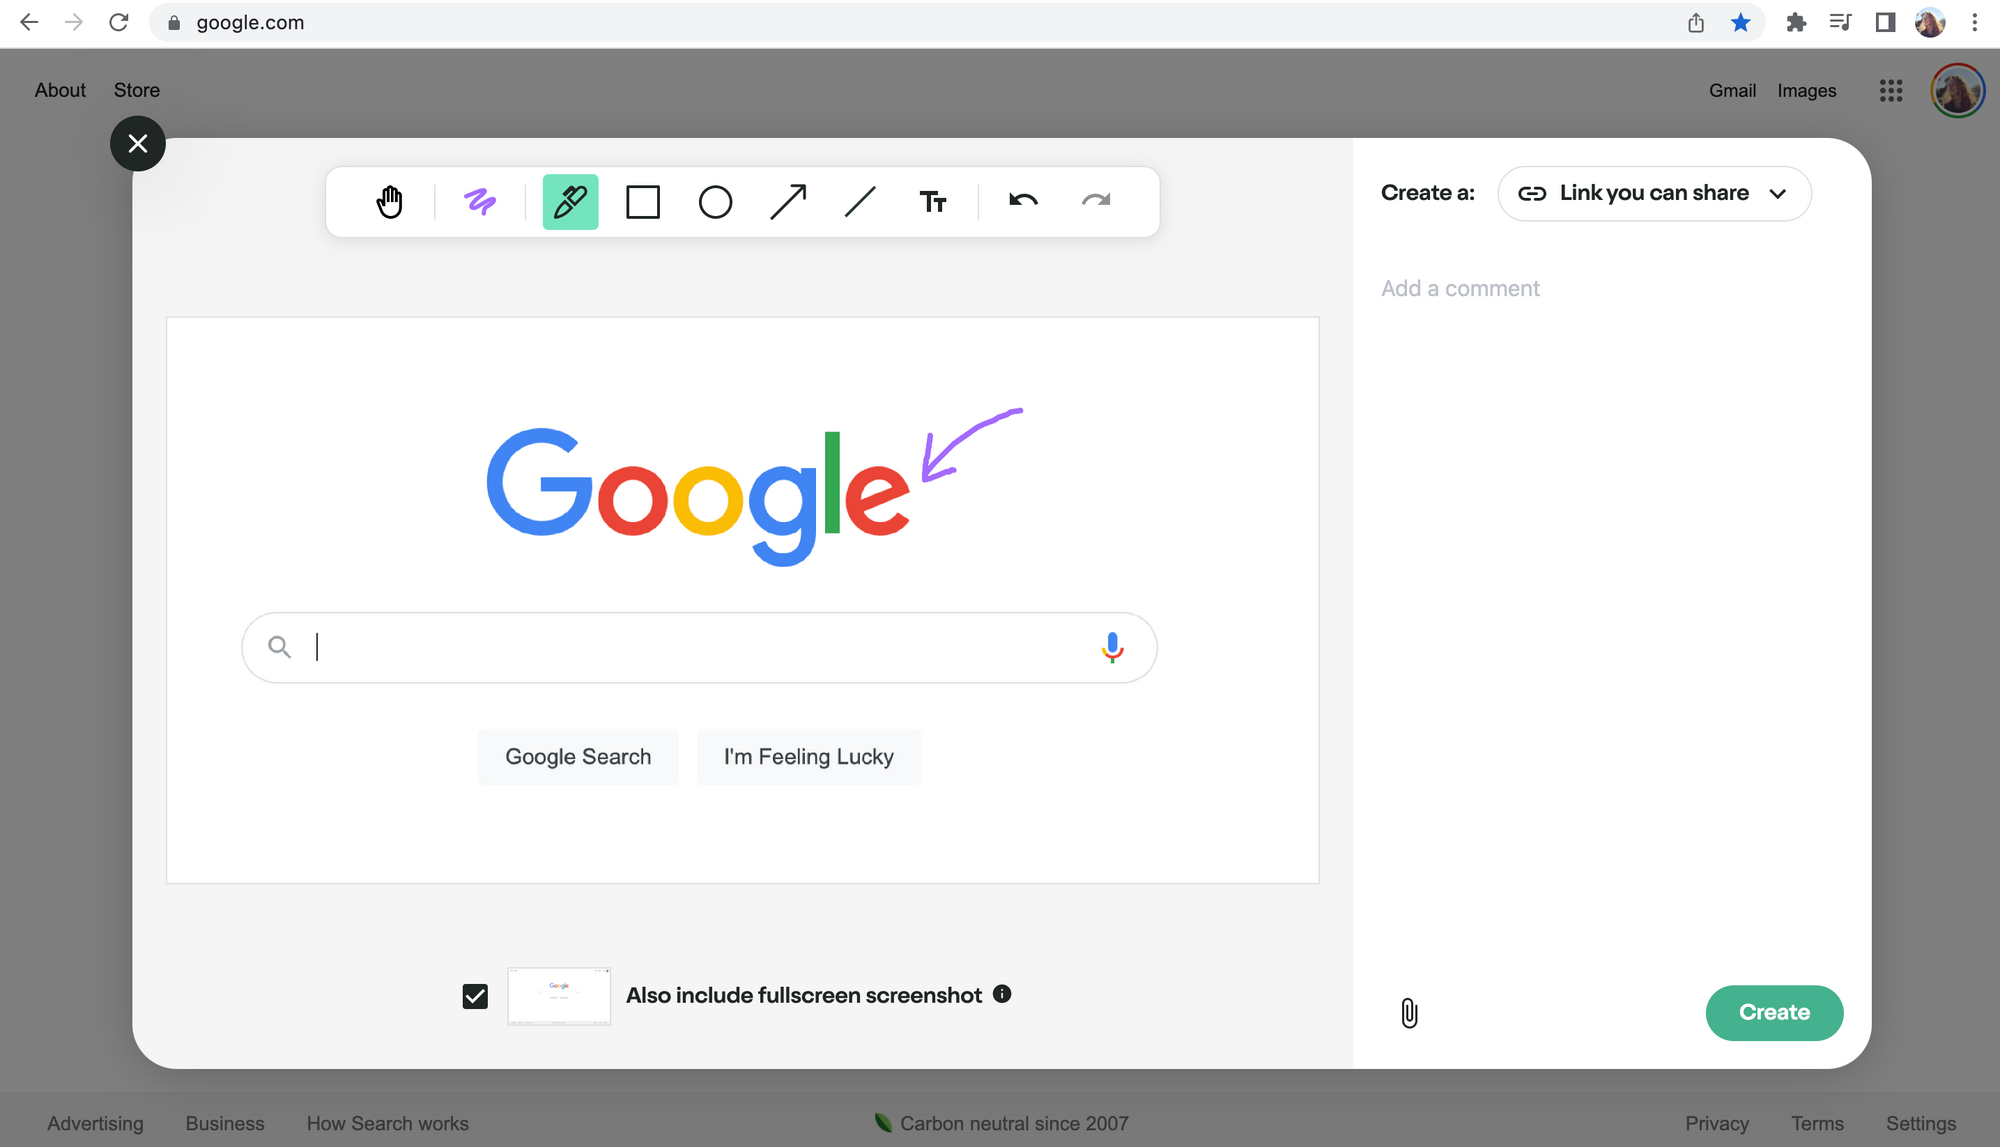Bookmark star icon in address bar
The image size is (2000, 1147).
(1741, 22)
